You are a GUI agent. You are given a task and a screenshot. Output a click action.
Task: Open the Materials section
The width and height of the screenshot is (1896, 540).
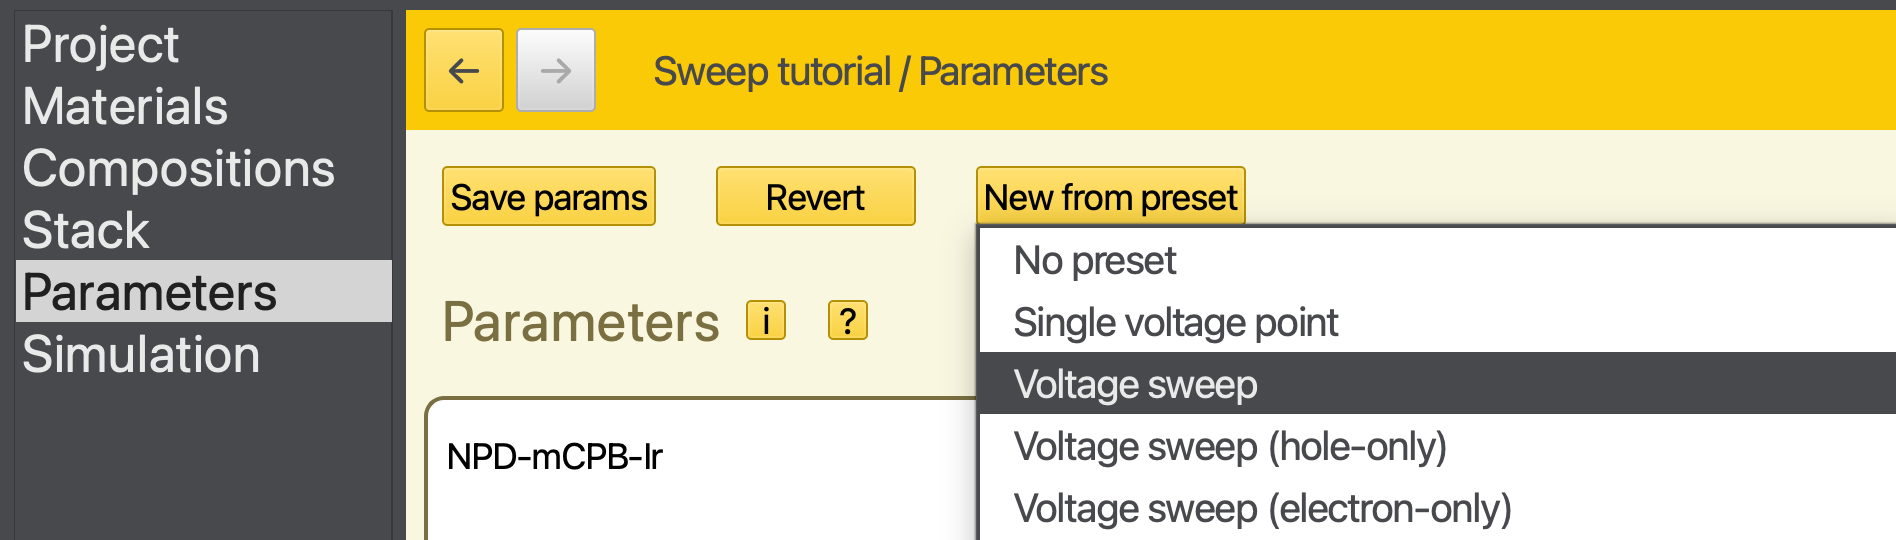tap(125, 107)
